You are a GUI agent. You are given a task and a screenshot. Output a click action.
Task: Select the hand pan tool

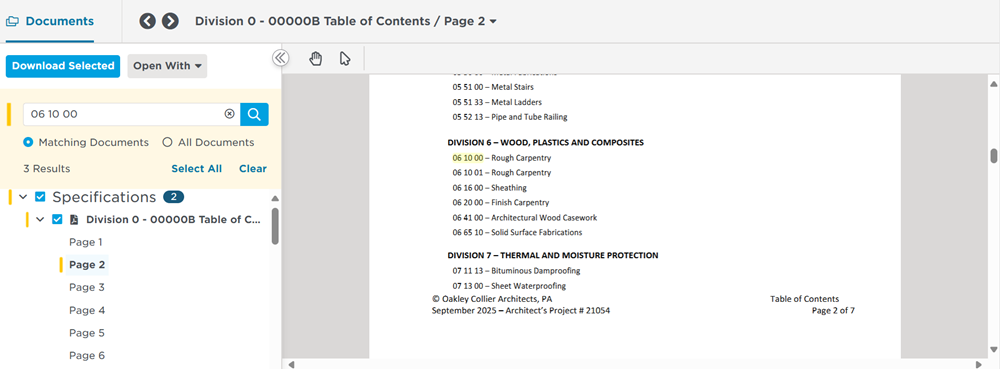coord(316,59)
